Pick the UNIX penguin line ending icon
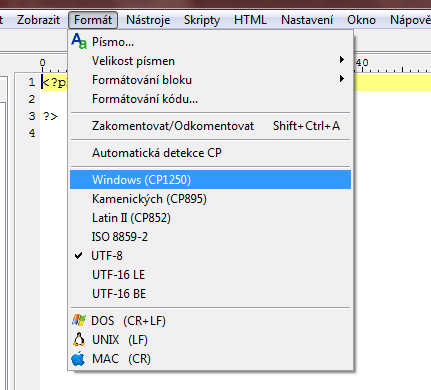The height and width of the screenshot is (390, 431). coord(79,339)
